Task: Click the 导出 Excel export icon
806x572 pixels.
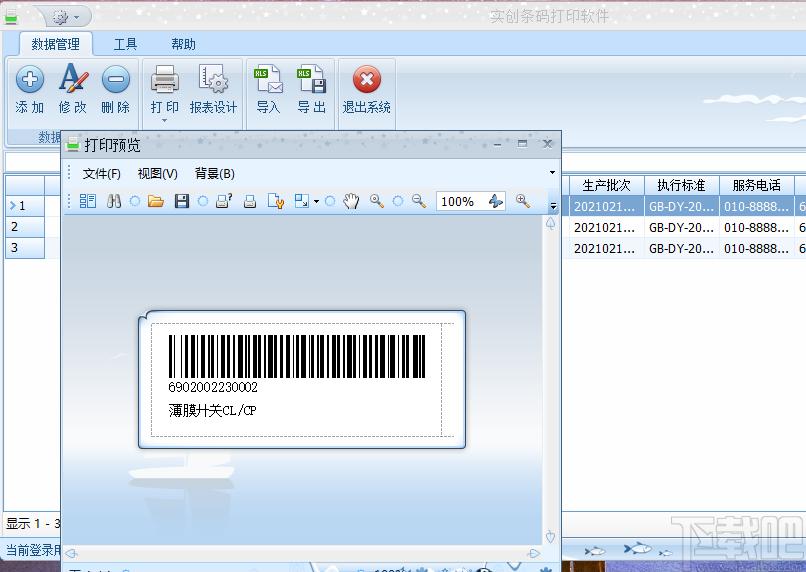Action: (312, 79)
